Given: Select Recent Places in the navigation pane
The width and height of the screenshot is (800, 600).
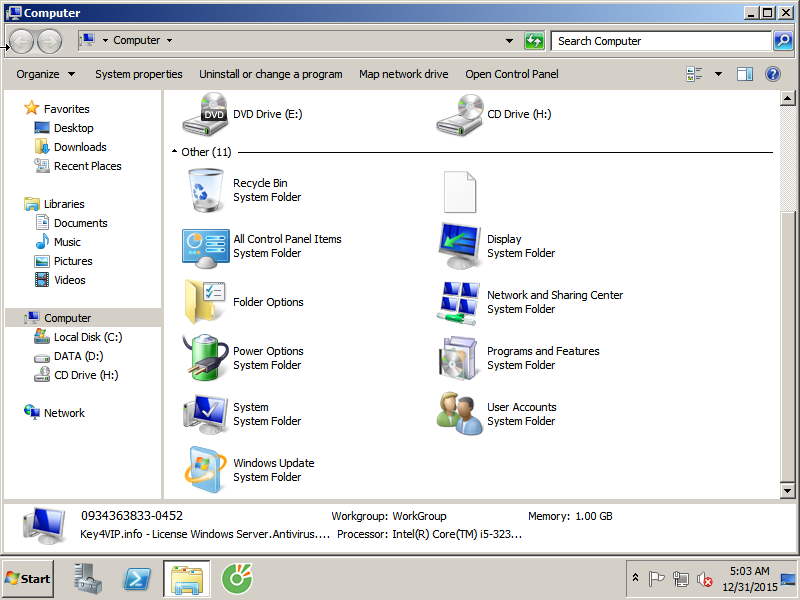Looking at the screenshot, I should click(x=88, y=166).
